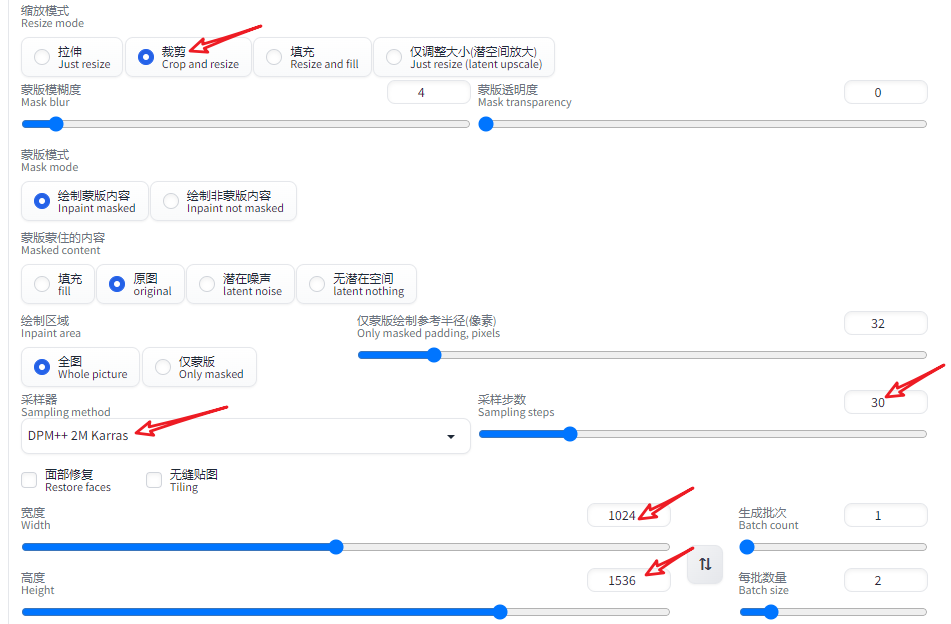Open the Sampling method dropdown
This screenshot has width=951, height=624.
pos(246,436)
